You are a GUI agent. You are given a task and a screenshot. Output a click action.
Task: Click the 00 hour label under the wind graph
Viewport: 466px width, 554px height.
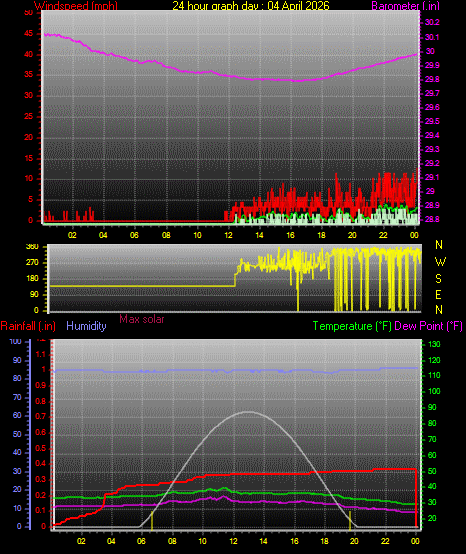(x=415, y=235)
